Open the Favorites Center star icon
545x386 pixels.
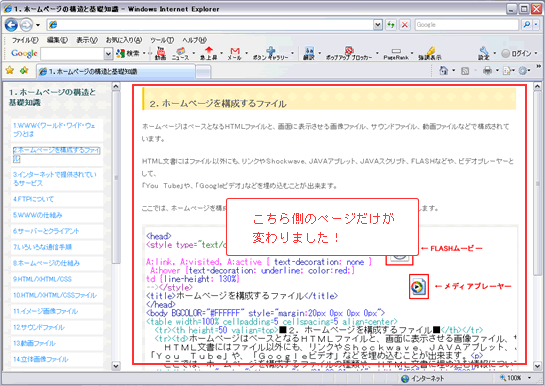10,71
